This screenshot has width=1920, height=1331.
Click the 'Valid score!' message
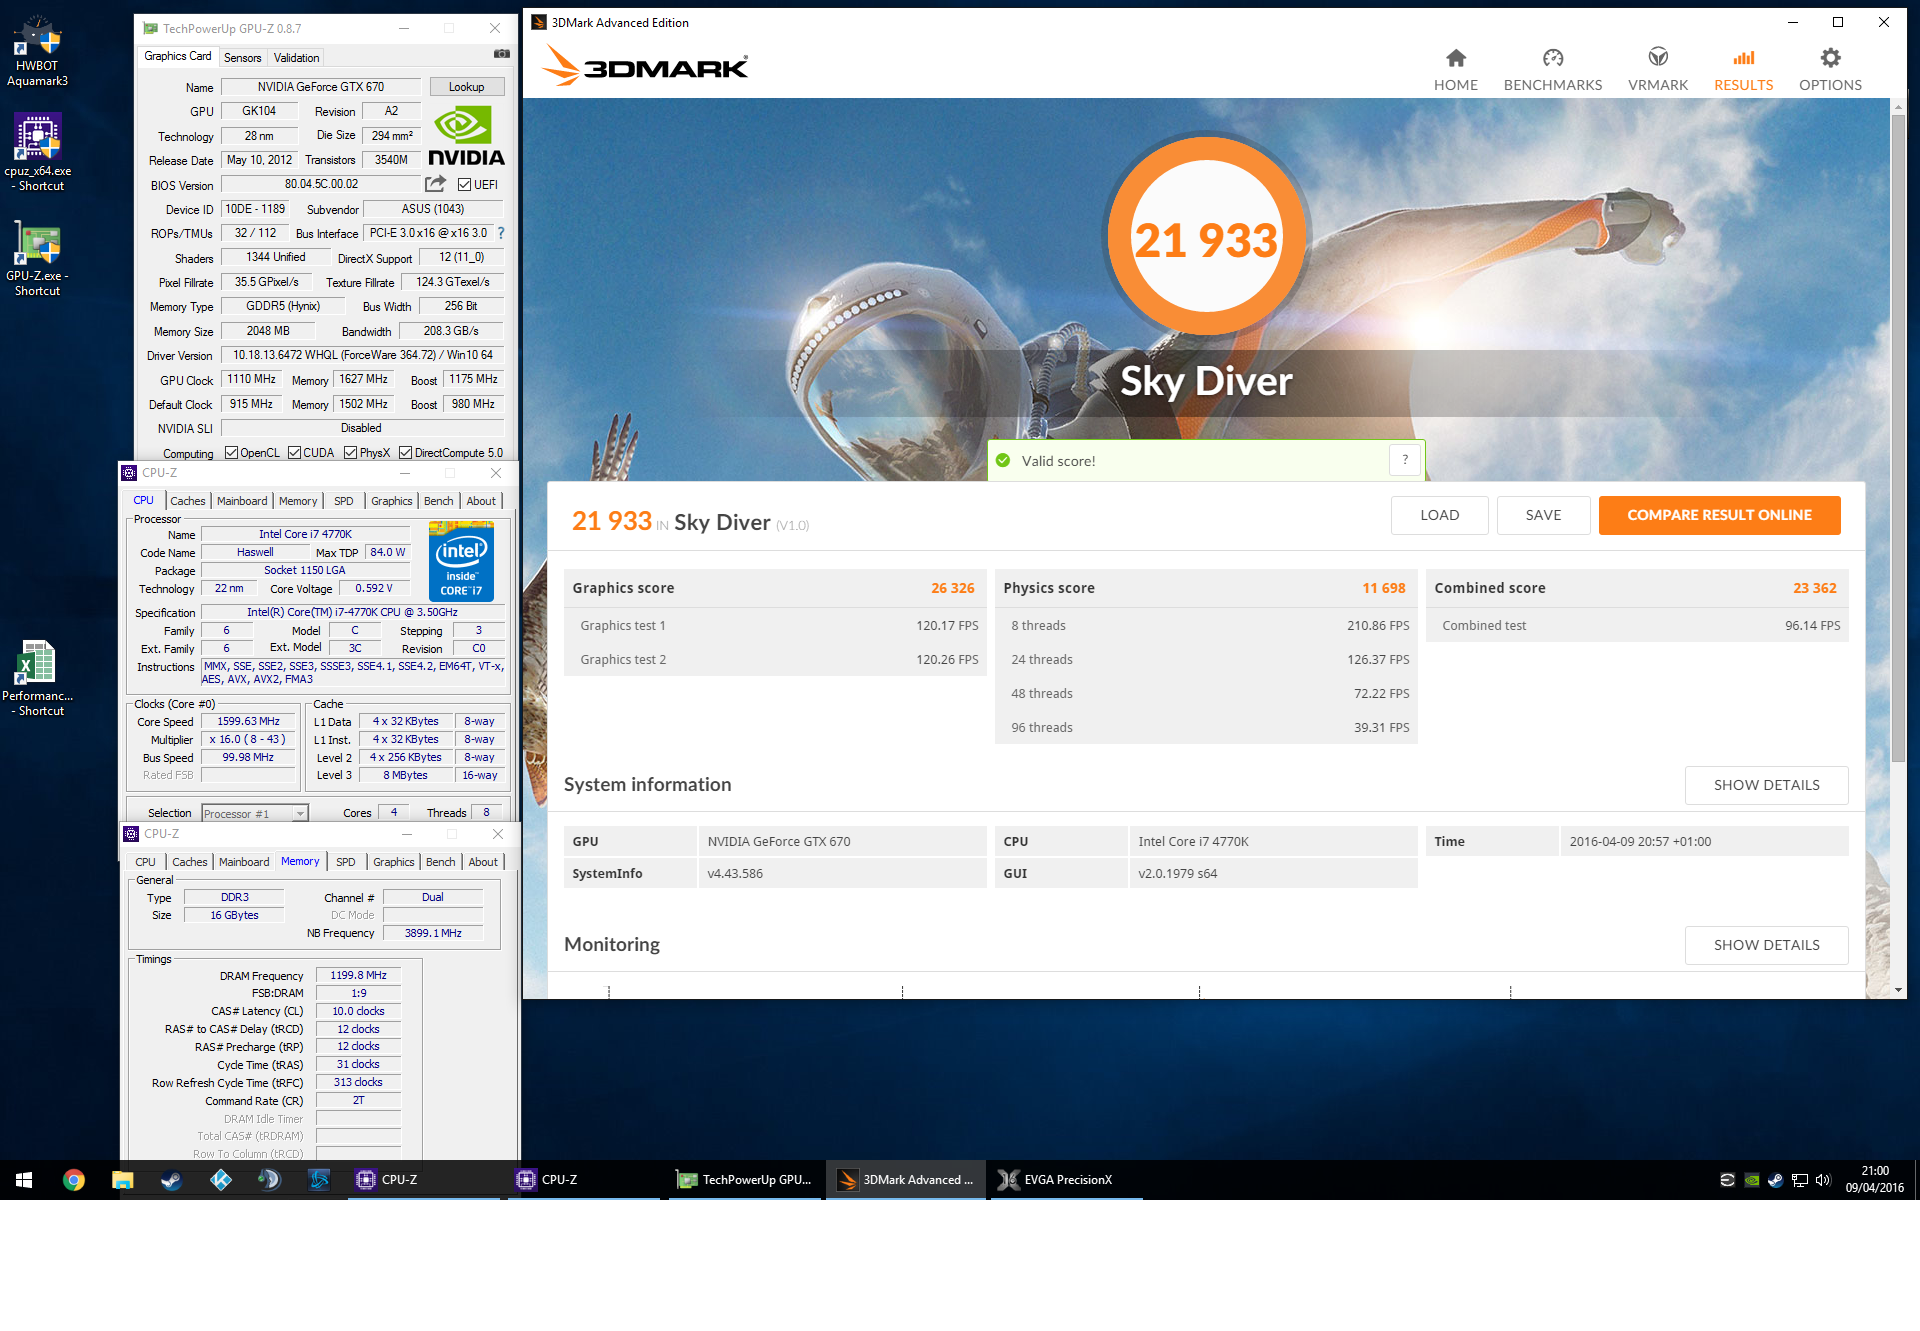(x=1058, y=461)
